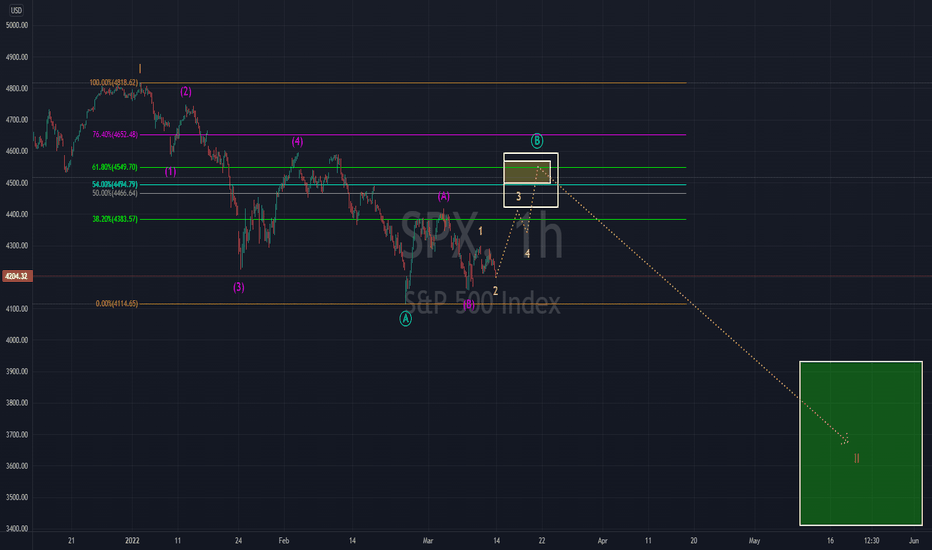The image size is (932, 550).
Task: Click the 3600.00 price scale value
Action: [x=17, y=466]
